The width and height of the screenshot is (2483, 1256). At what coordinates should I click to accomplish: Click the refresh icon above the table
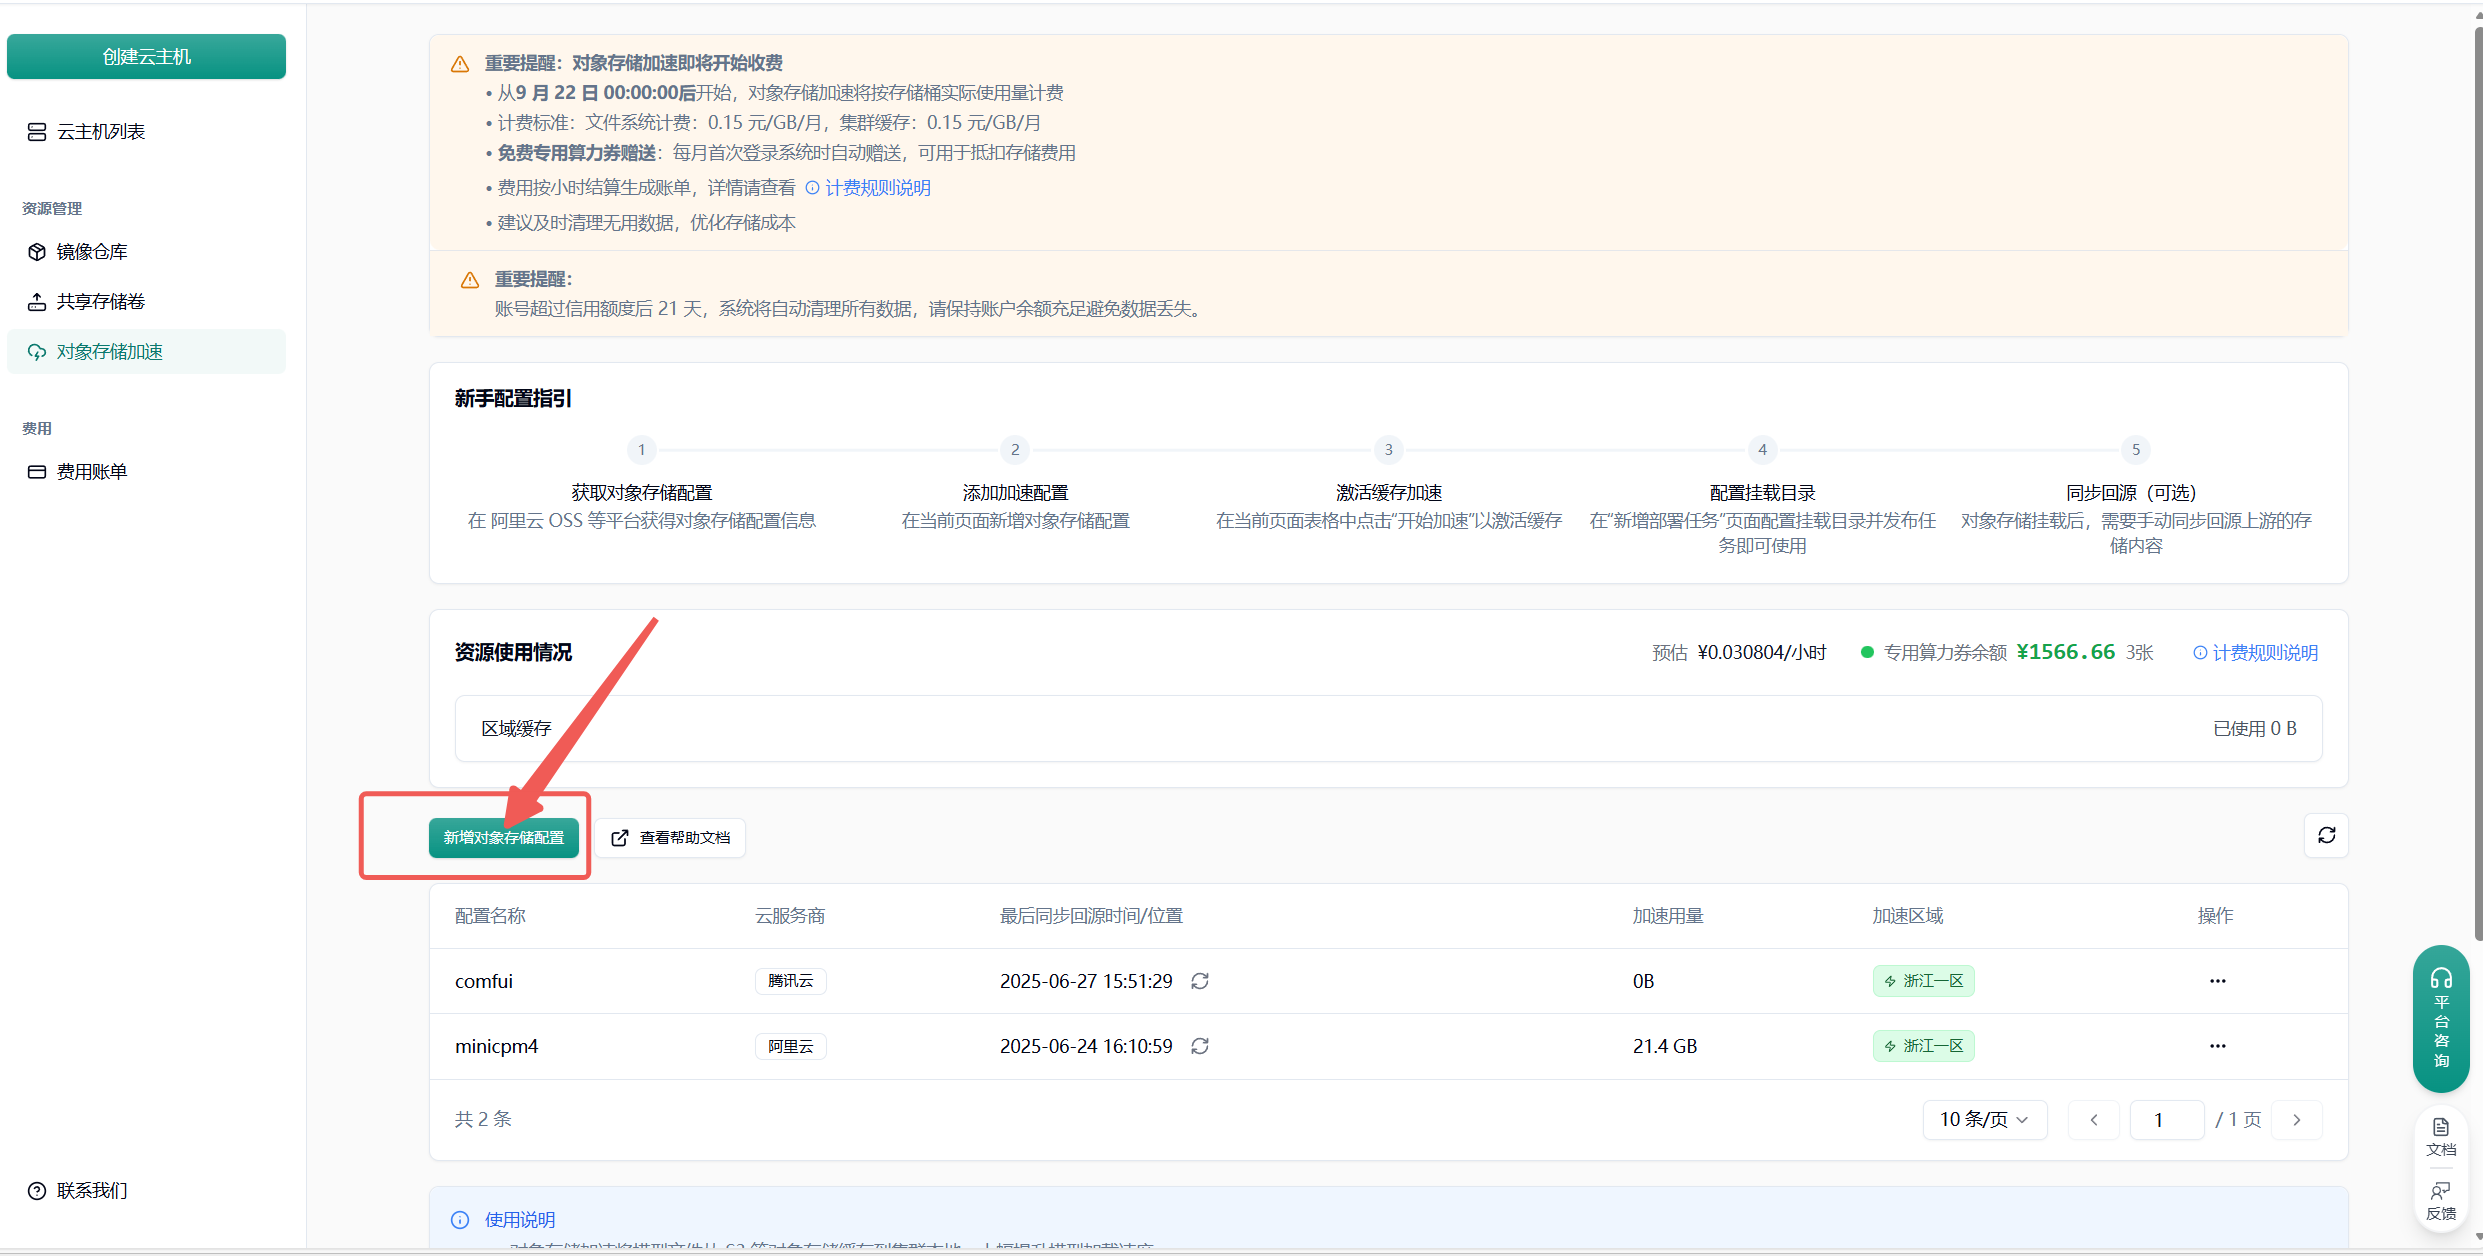(x=2326, y=835)
